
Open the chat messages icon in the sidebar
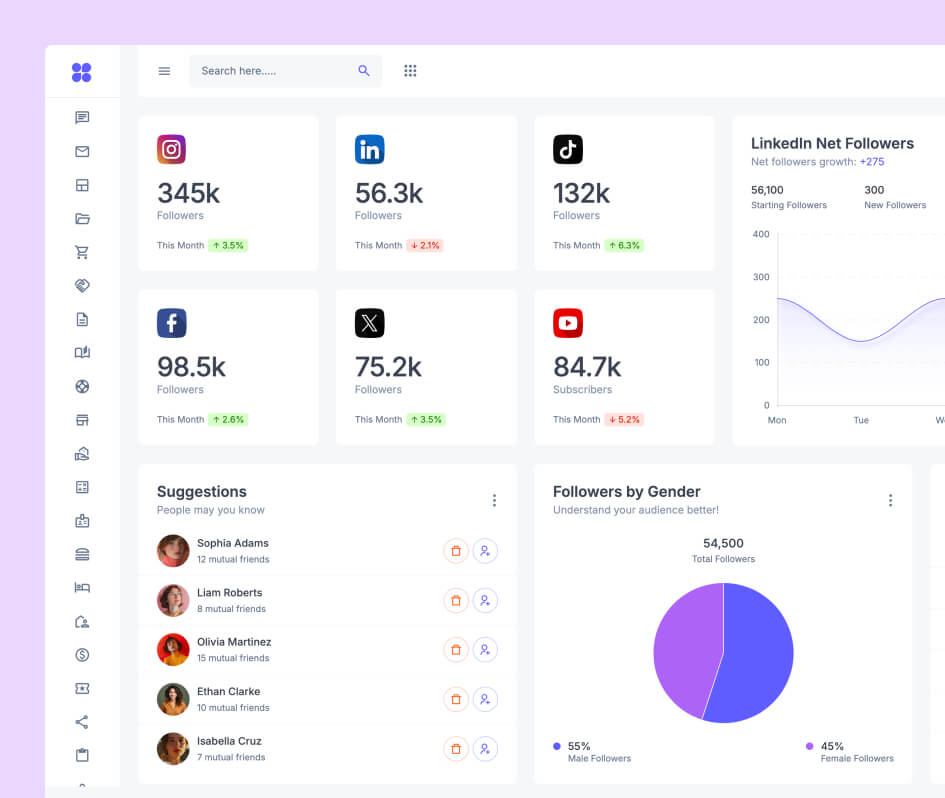(82, 117)
